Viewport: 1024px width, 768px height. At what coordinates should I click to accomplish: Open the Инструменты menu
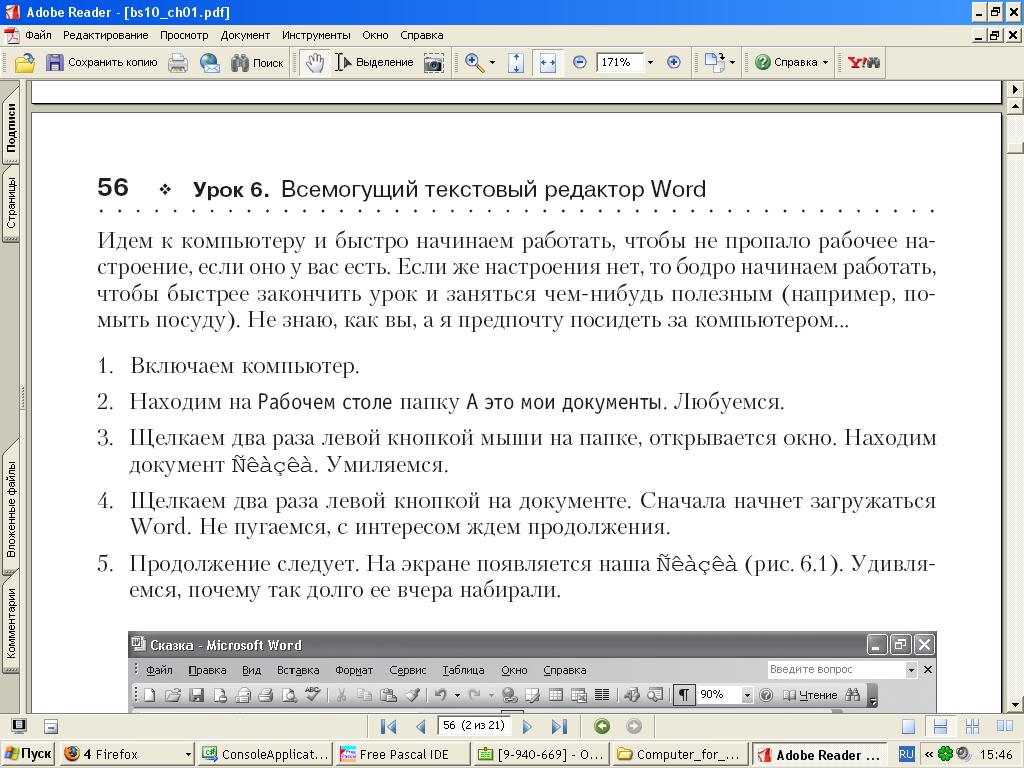(x=316, y=35)
